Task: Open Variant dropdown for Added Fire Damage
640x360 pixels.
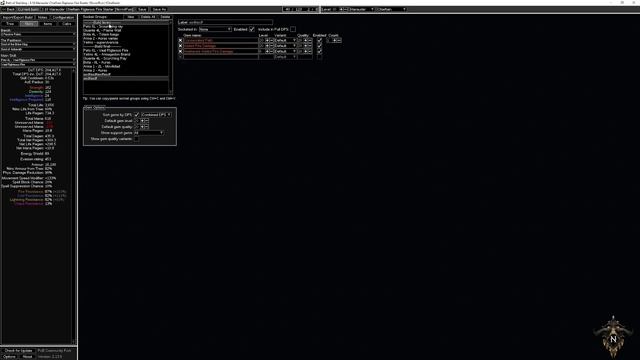Action: 285,46
